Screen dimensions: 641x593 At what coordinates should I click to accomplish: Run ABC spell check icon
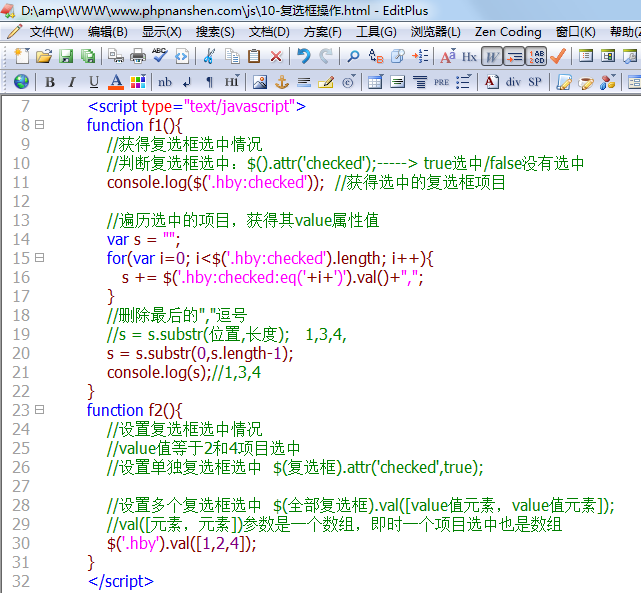pyautogui.click(x=159, y=55)
